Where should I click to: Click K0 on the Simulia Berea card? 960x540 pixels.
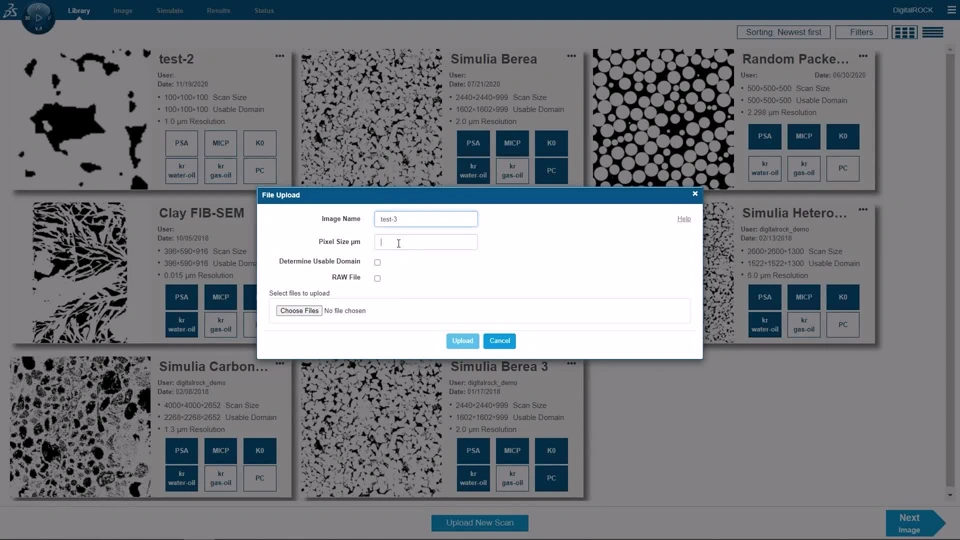(551, 143)
